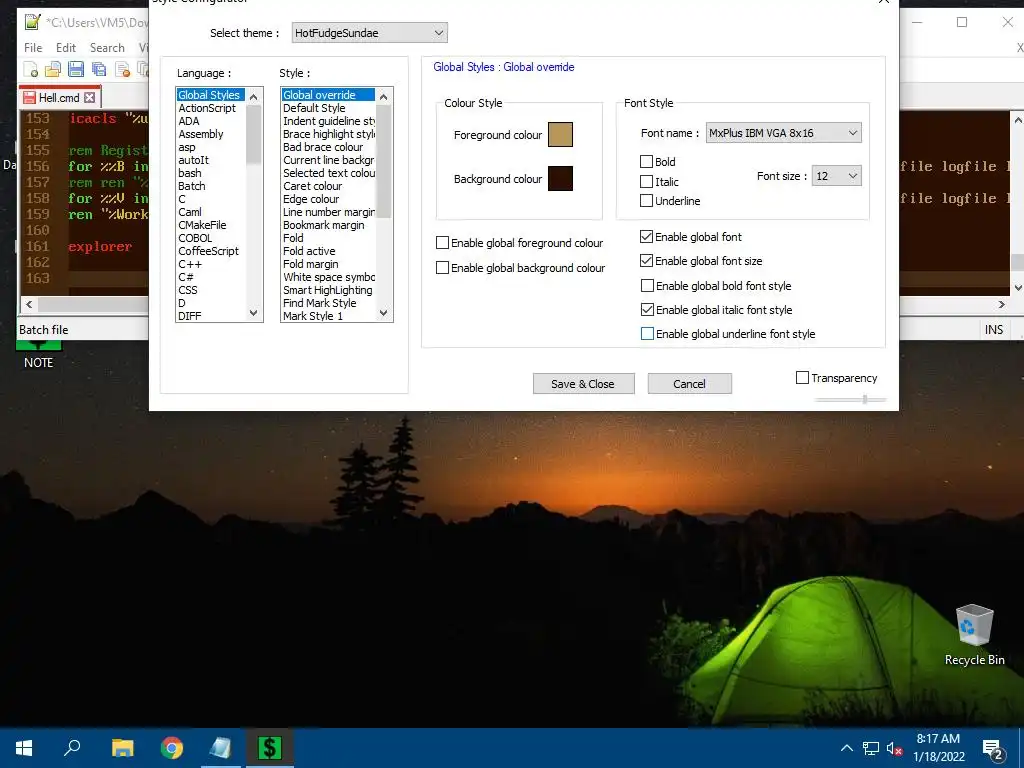
Task: Open the Select theme dropdown
Action: click(370, 33)
